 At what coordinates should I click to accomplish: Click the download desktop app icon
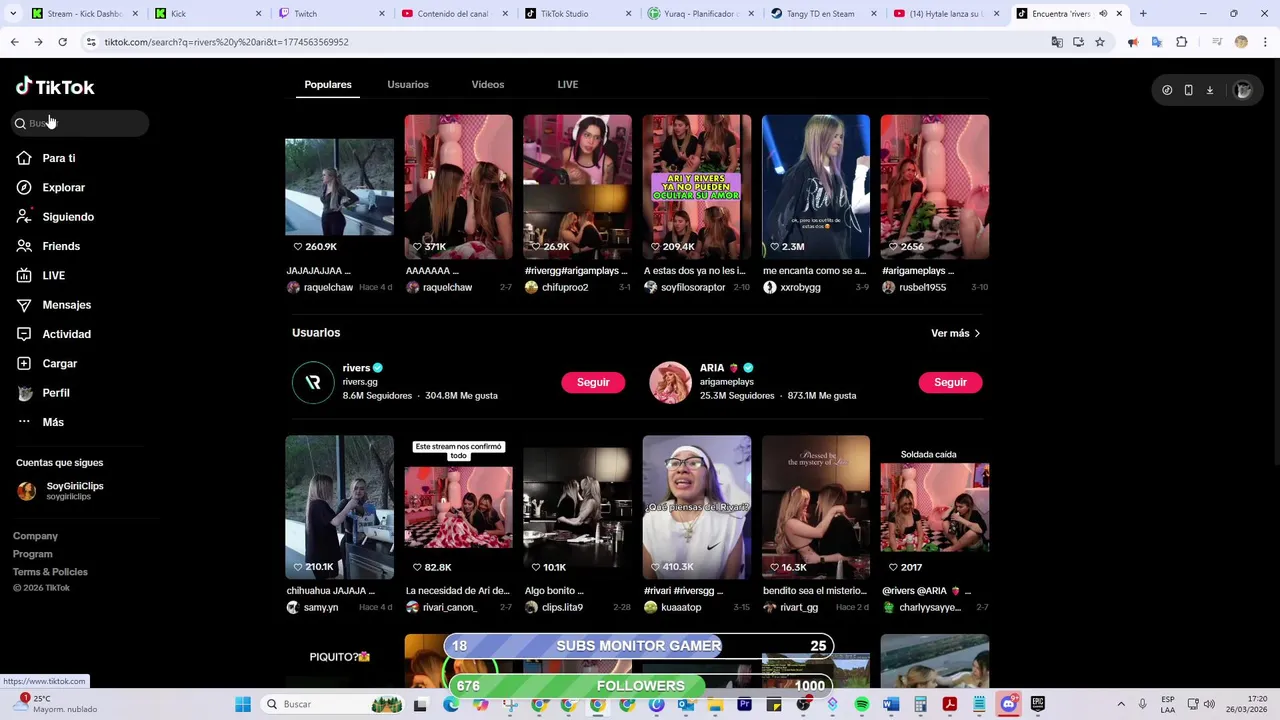[1210, 90]
